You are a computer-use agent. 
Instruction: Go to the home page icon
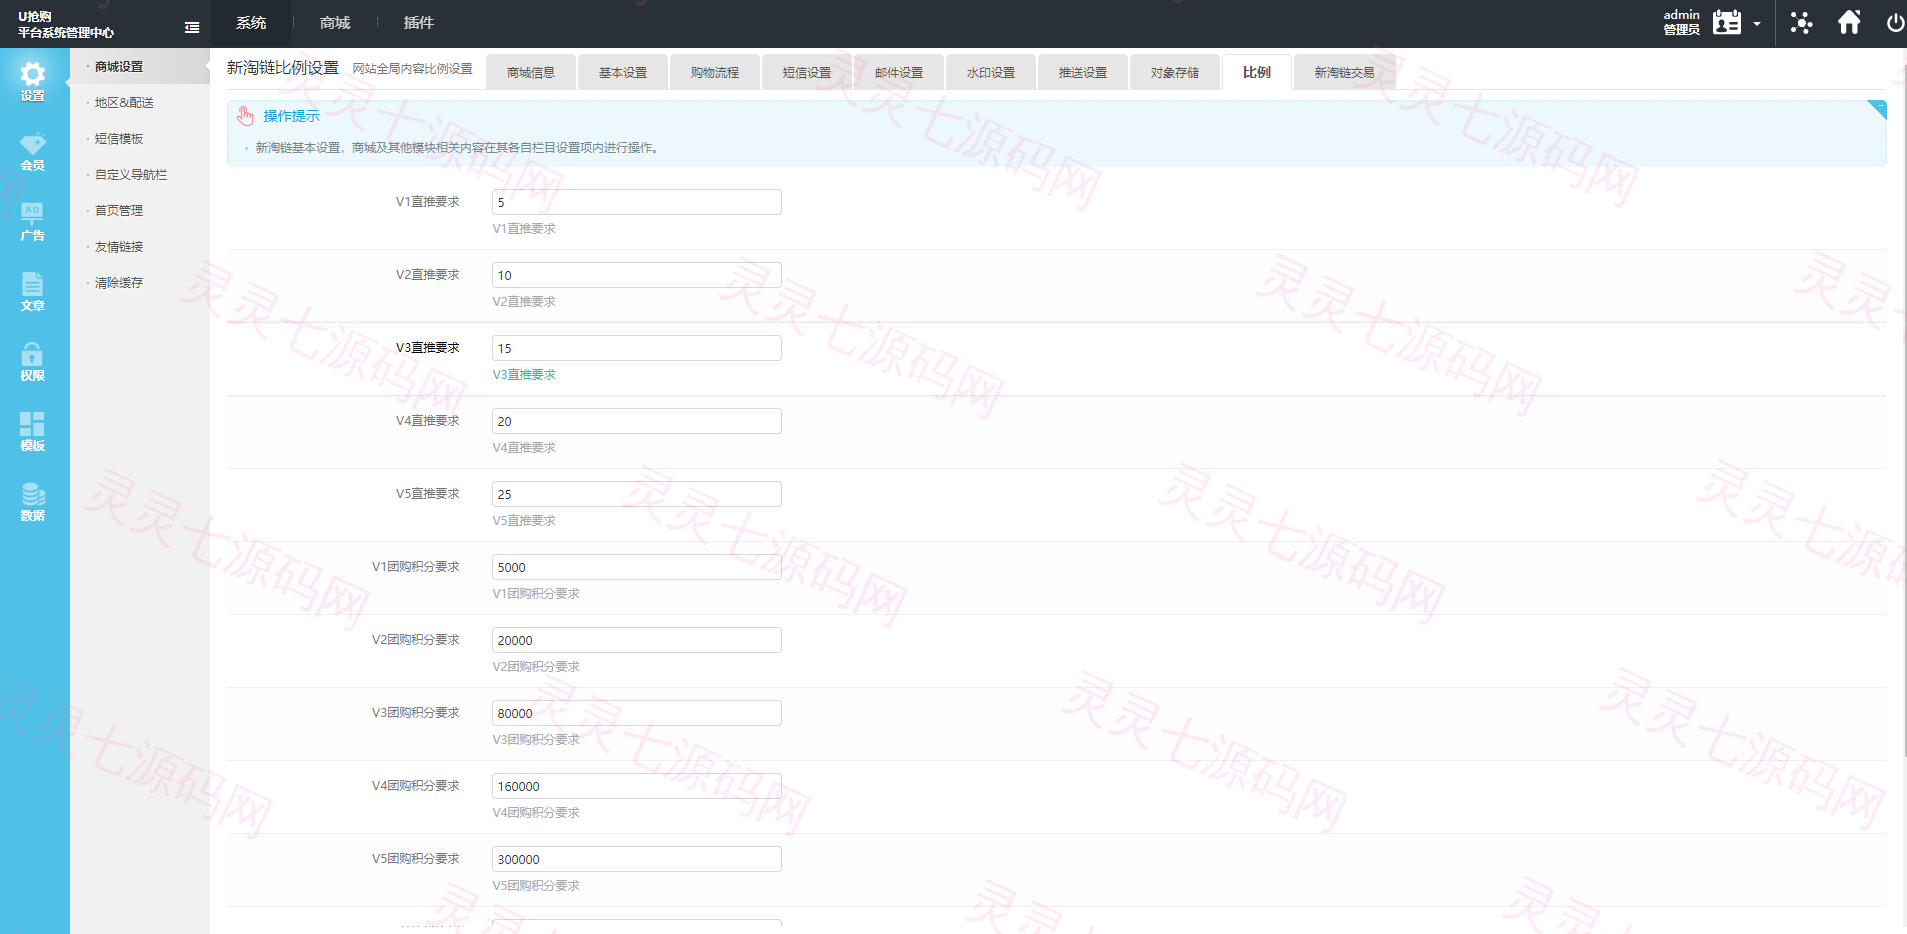(1849, 22)
